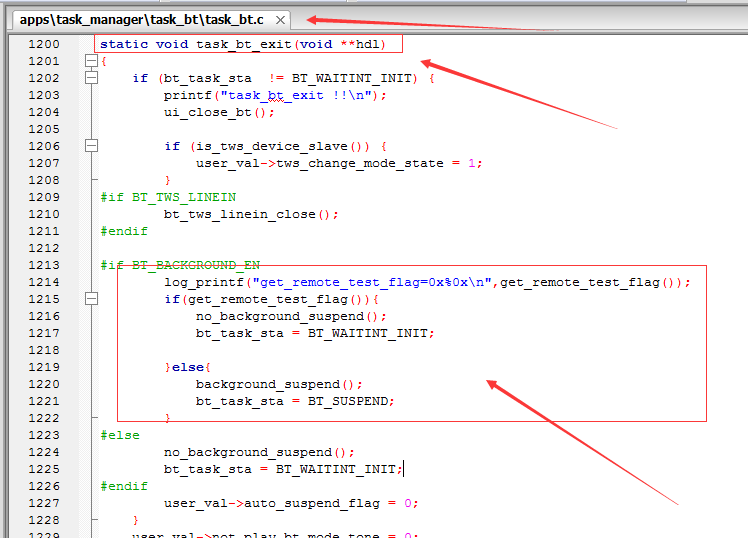This screenshot has height=538, width=748.
Task: Place cursor on task_bt_exit function name
Action: 244,44
